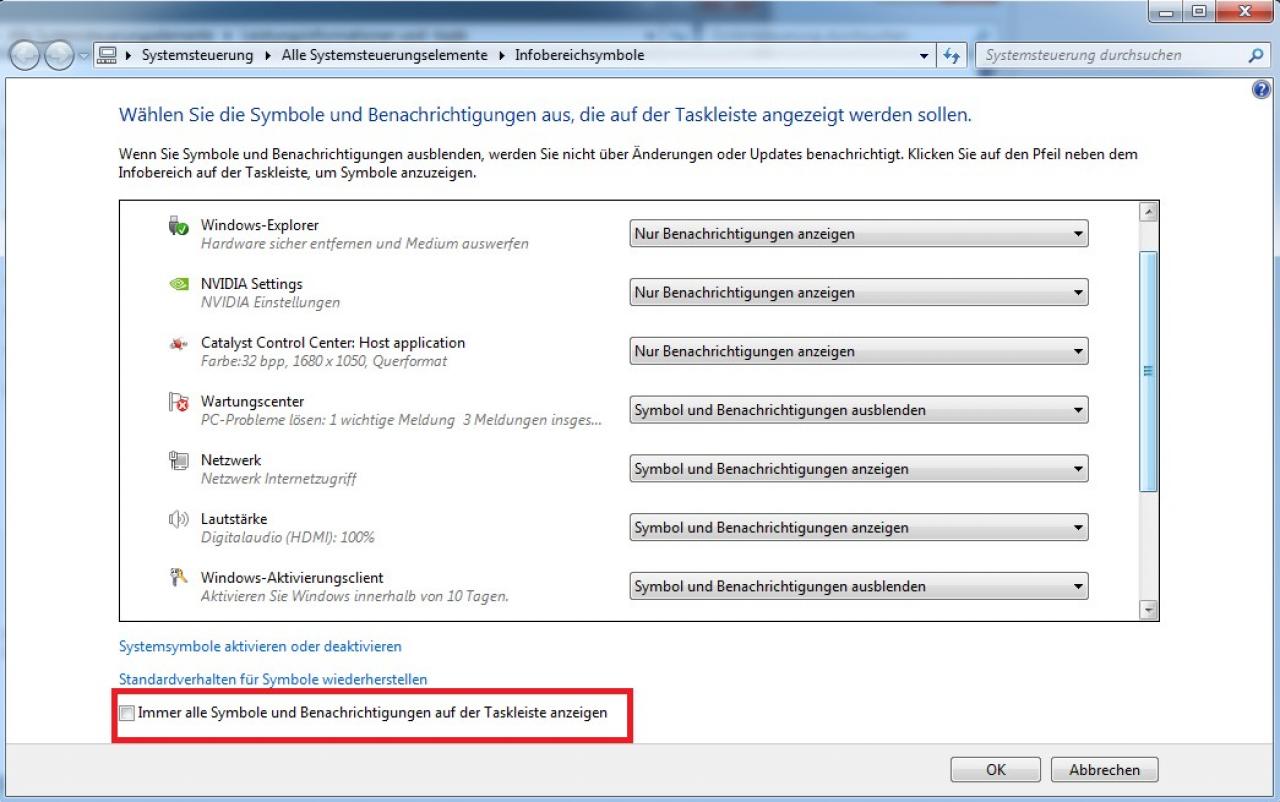
Task: Click the computer icon in address bar
Action: point(108,56)
